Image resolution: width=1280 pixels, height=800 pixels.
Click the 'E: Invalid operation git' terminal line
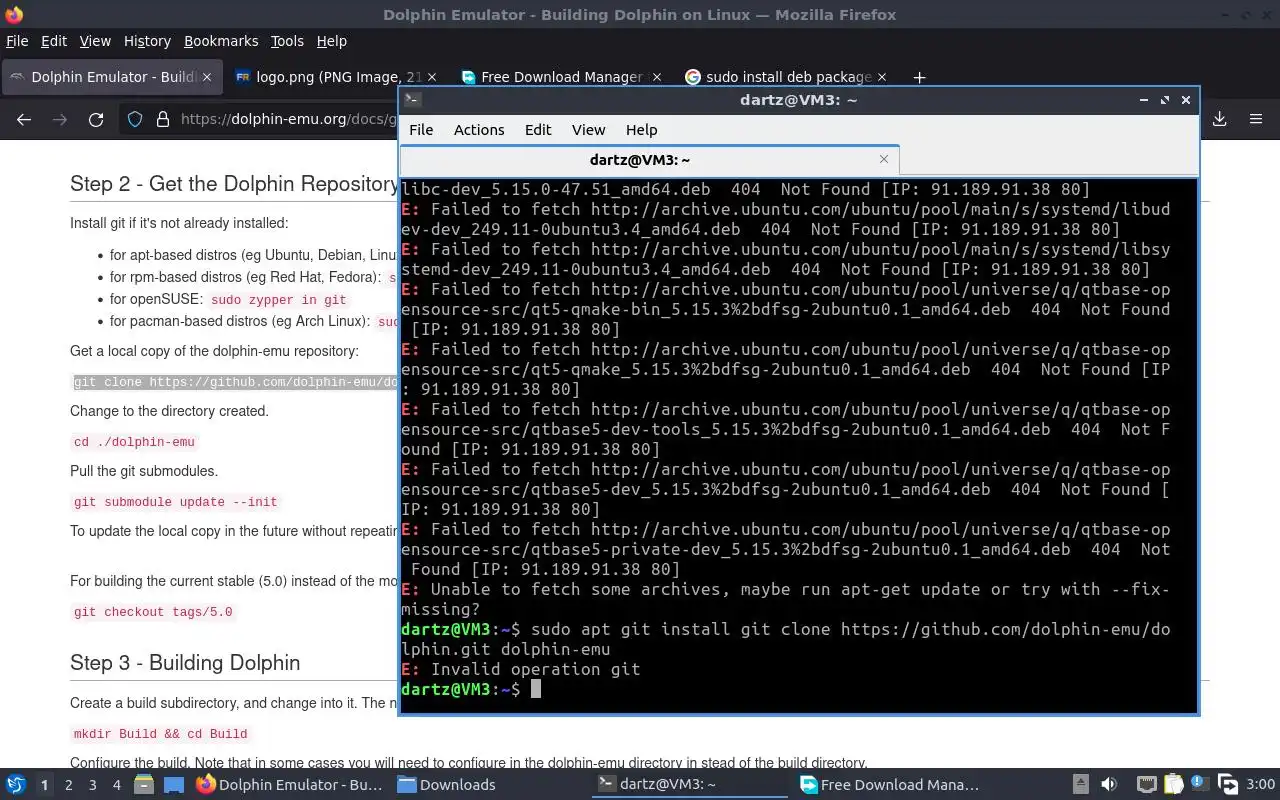[x=520, y=669]
